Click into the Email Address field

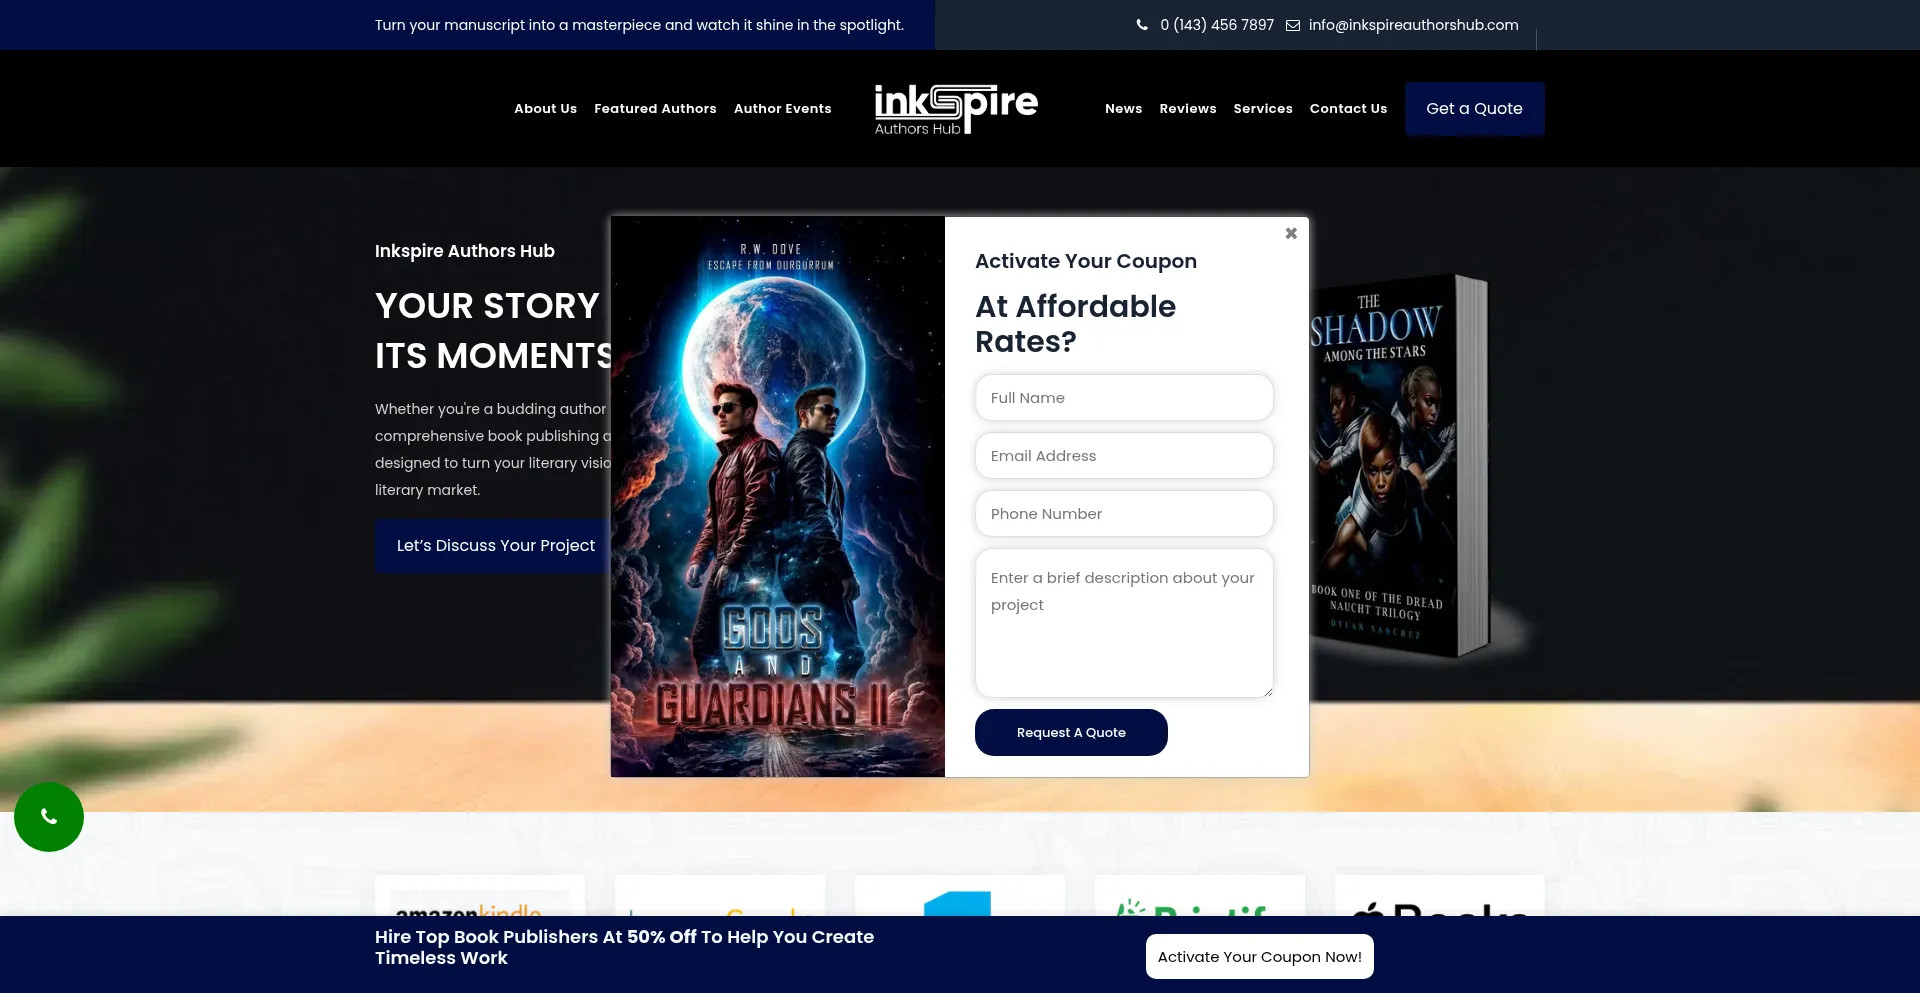[x=1123, y=456]
